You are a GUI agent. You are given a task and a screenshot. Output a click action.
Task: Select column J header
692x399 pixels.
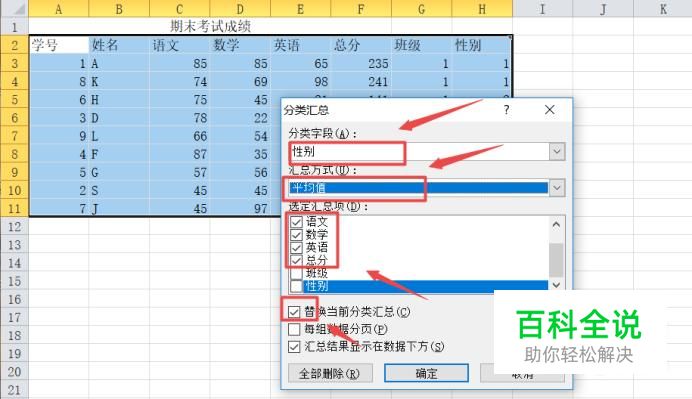coord(603,8)
